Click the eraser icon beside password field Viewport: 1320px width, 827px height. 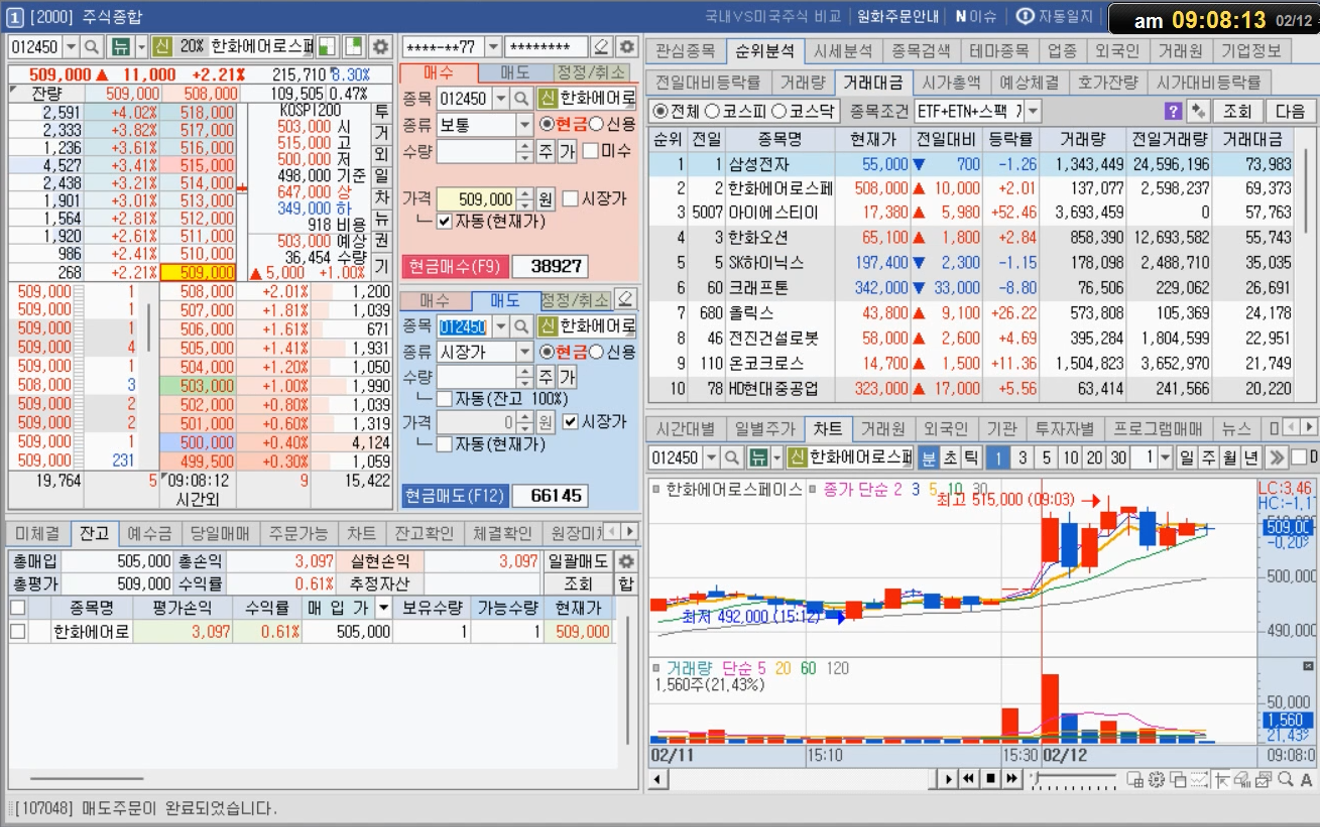click(x=600, y=46)
